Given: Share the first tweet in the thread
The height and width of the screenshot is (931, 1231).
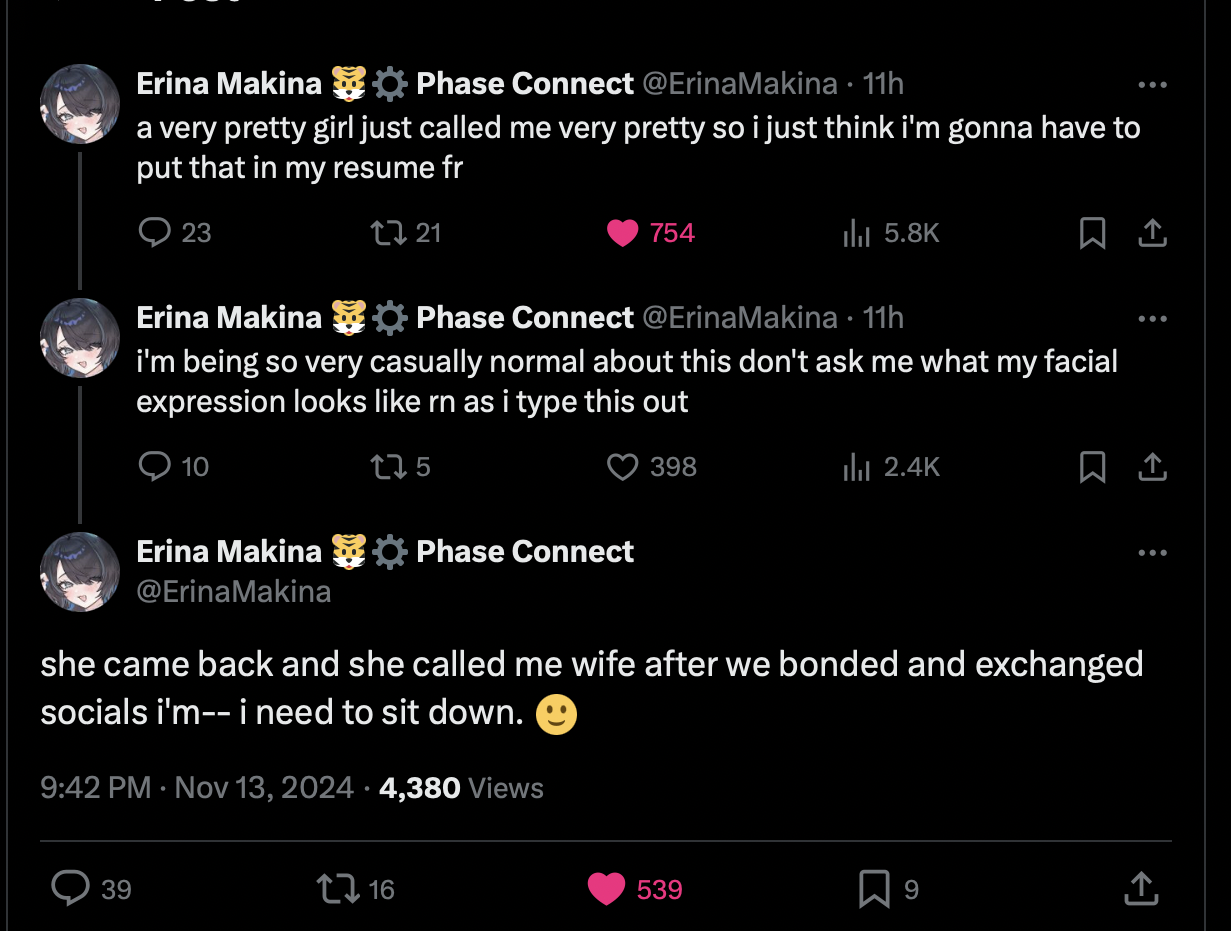Looking at the screenshot, I should pos(1152,233).
